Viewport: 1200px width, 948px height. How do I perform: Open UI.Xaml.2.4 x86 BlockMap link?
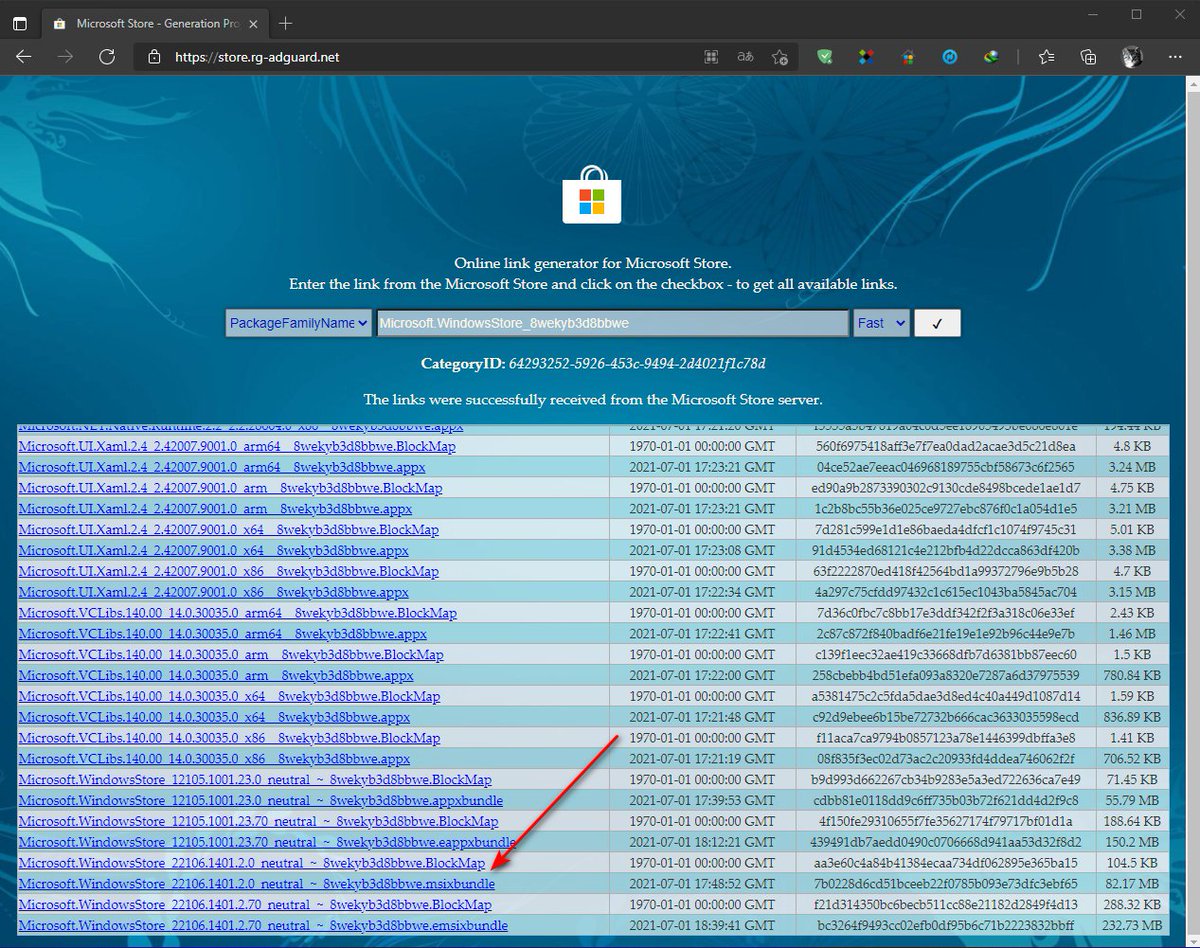click(x=228, y=571)
